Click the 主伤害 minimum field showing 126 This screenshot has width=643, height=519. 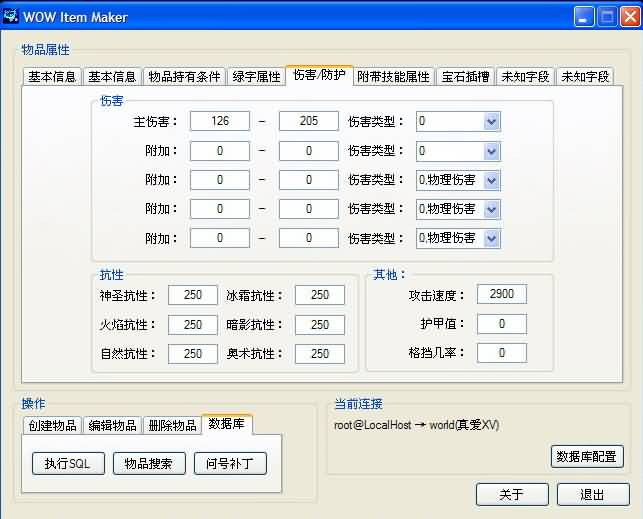tap(220, 121)
